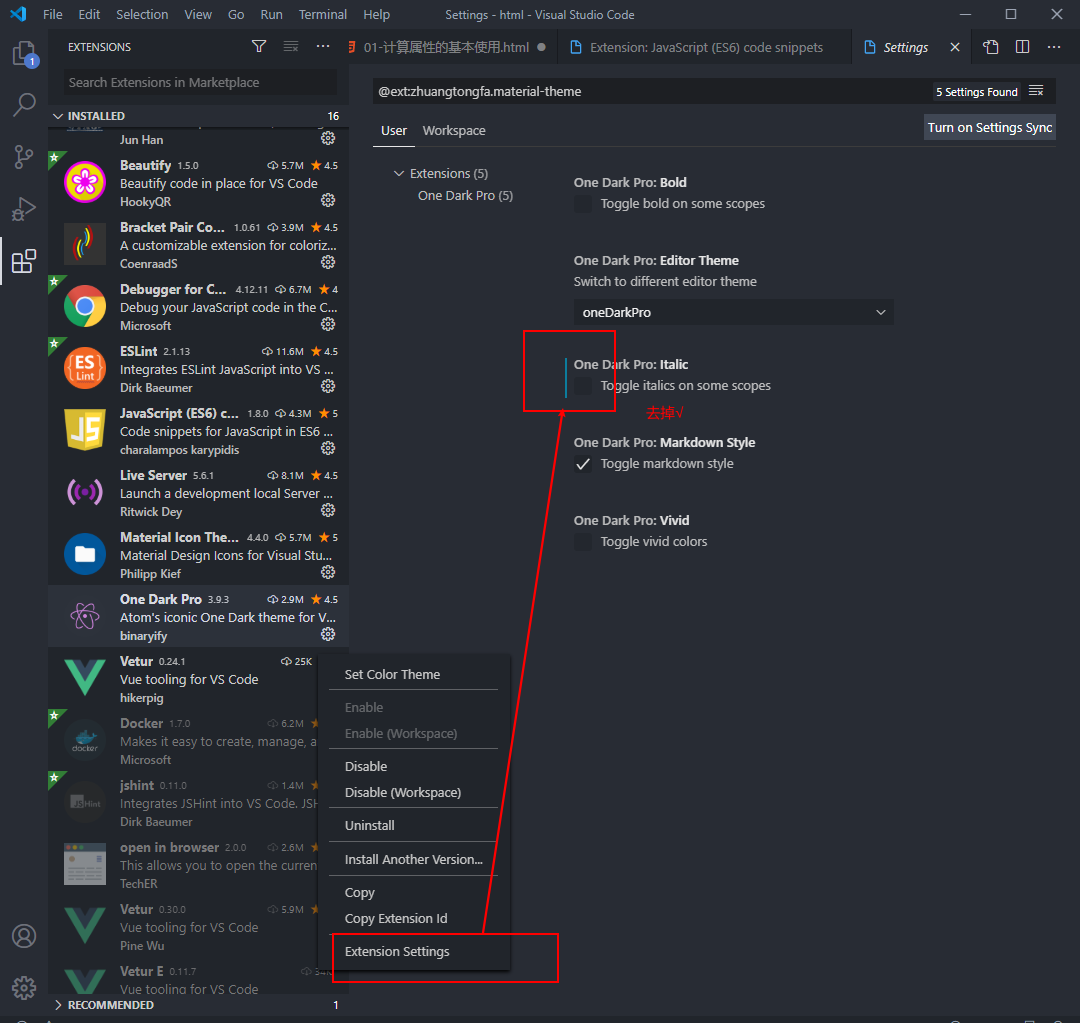The width and height of the screenshot is (1080, 1023).
Task: Collapse the INSTALLED extensions section
Action: click(x=58, y=115)
